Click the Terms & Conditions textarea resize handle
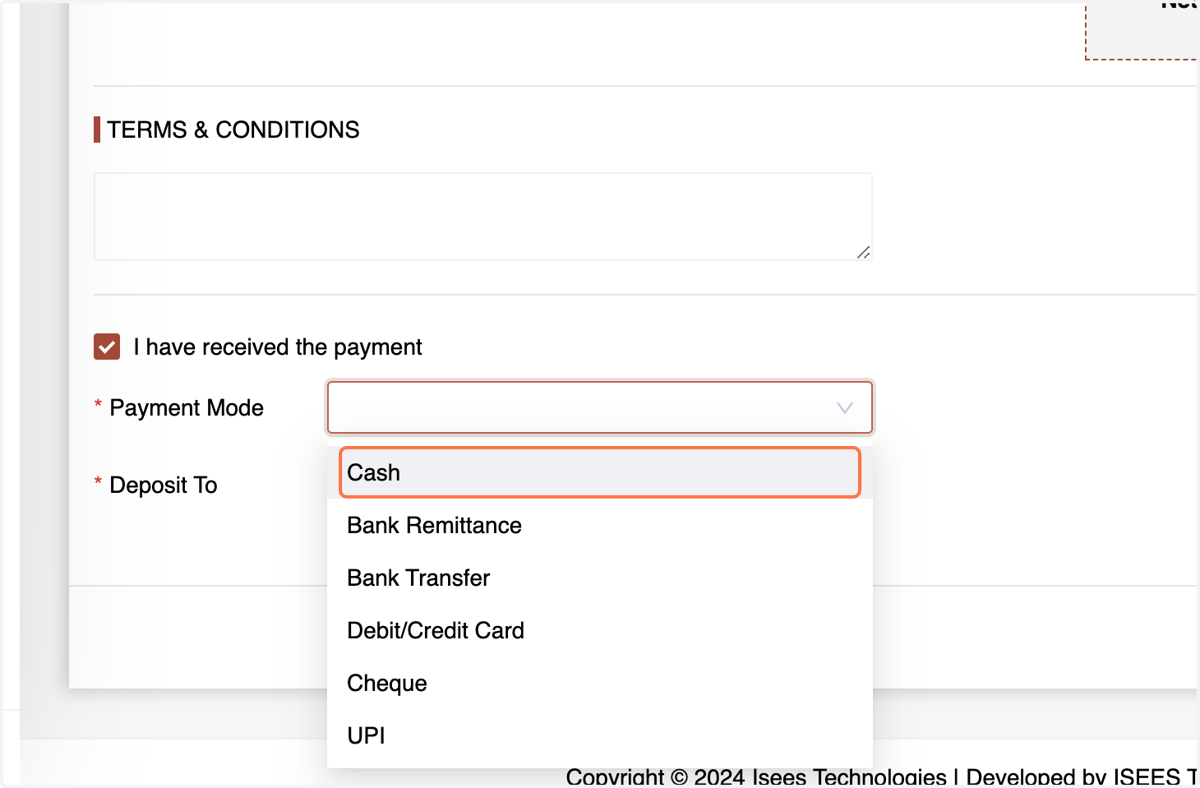Screen dimensions: 1200x788 pyautogui.click(x=863, y=252)
